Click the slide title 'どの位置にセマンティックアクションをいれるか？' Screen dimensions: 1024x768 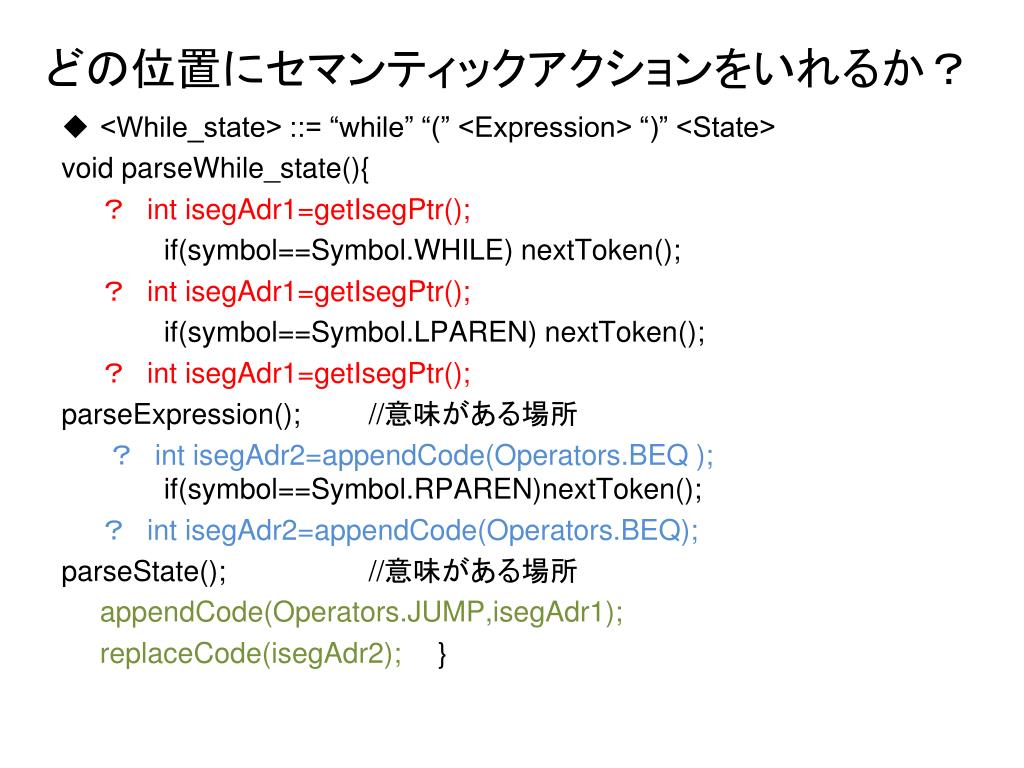504,69
